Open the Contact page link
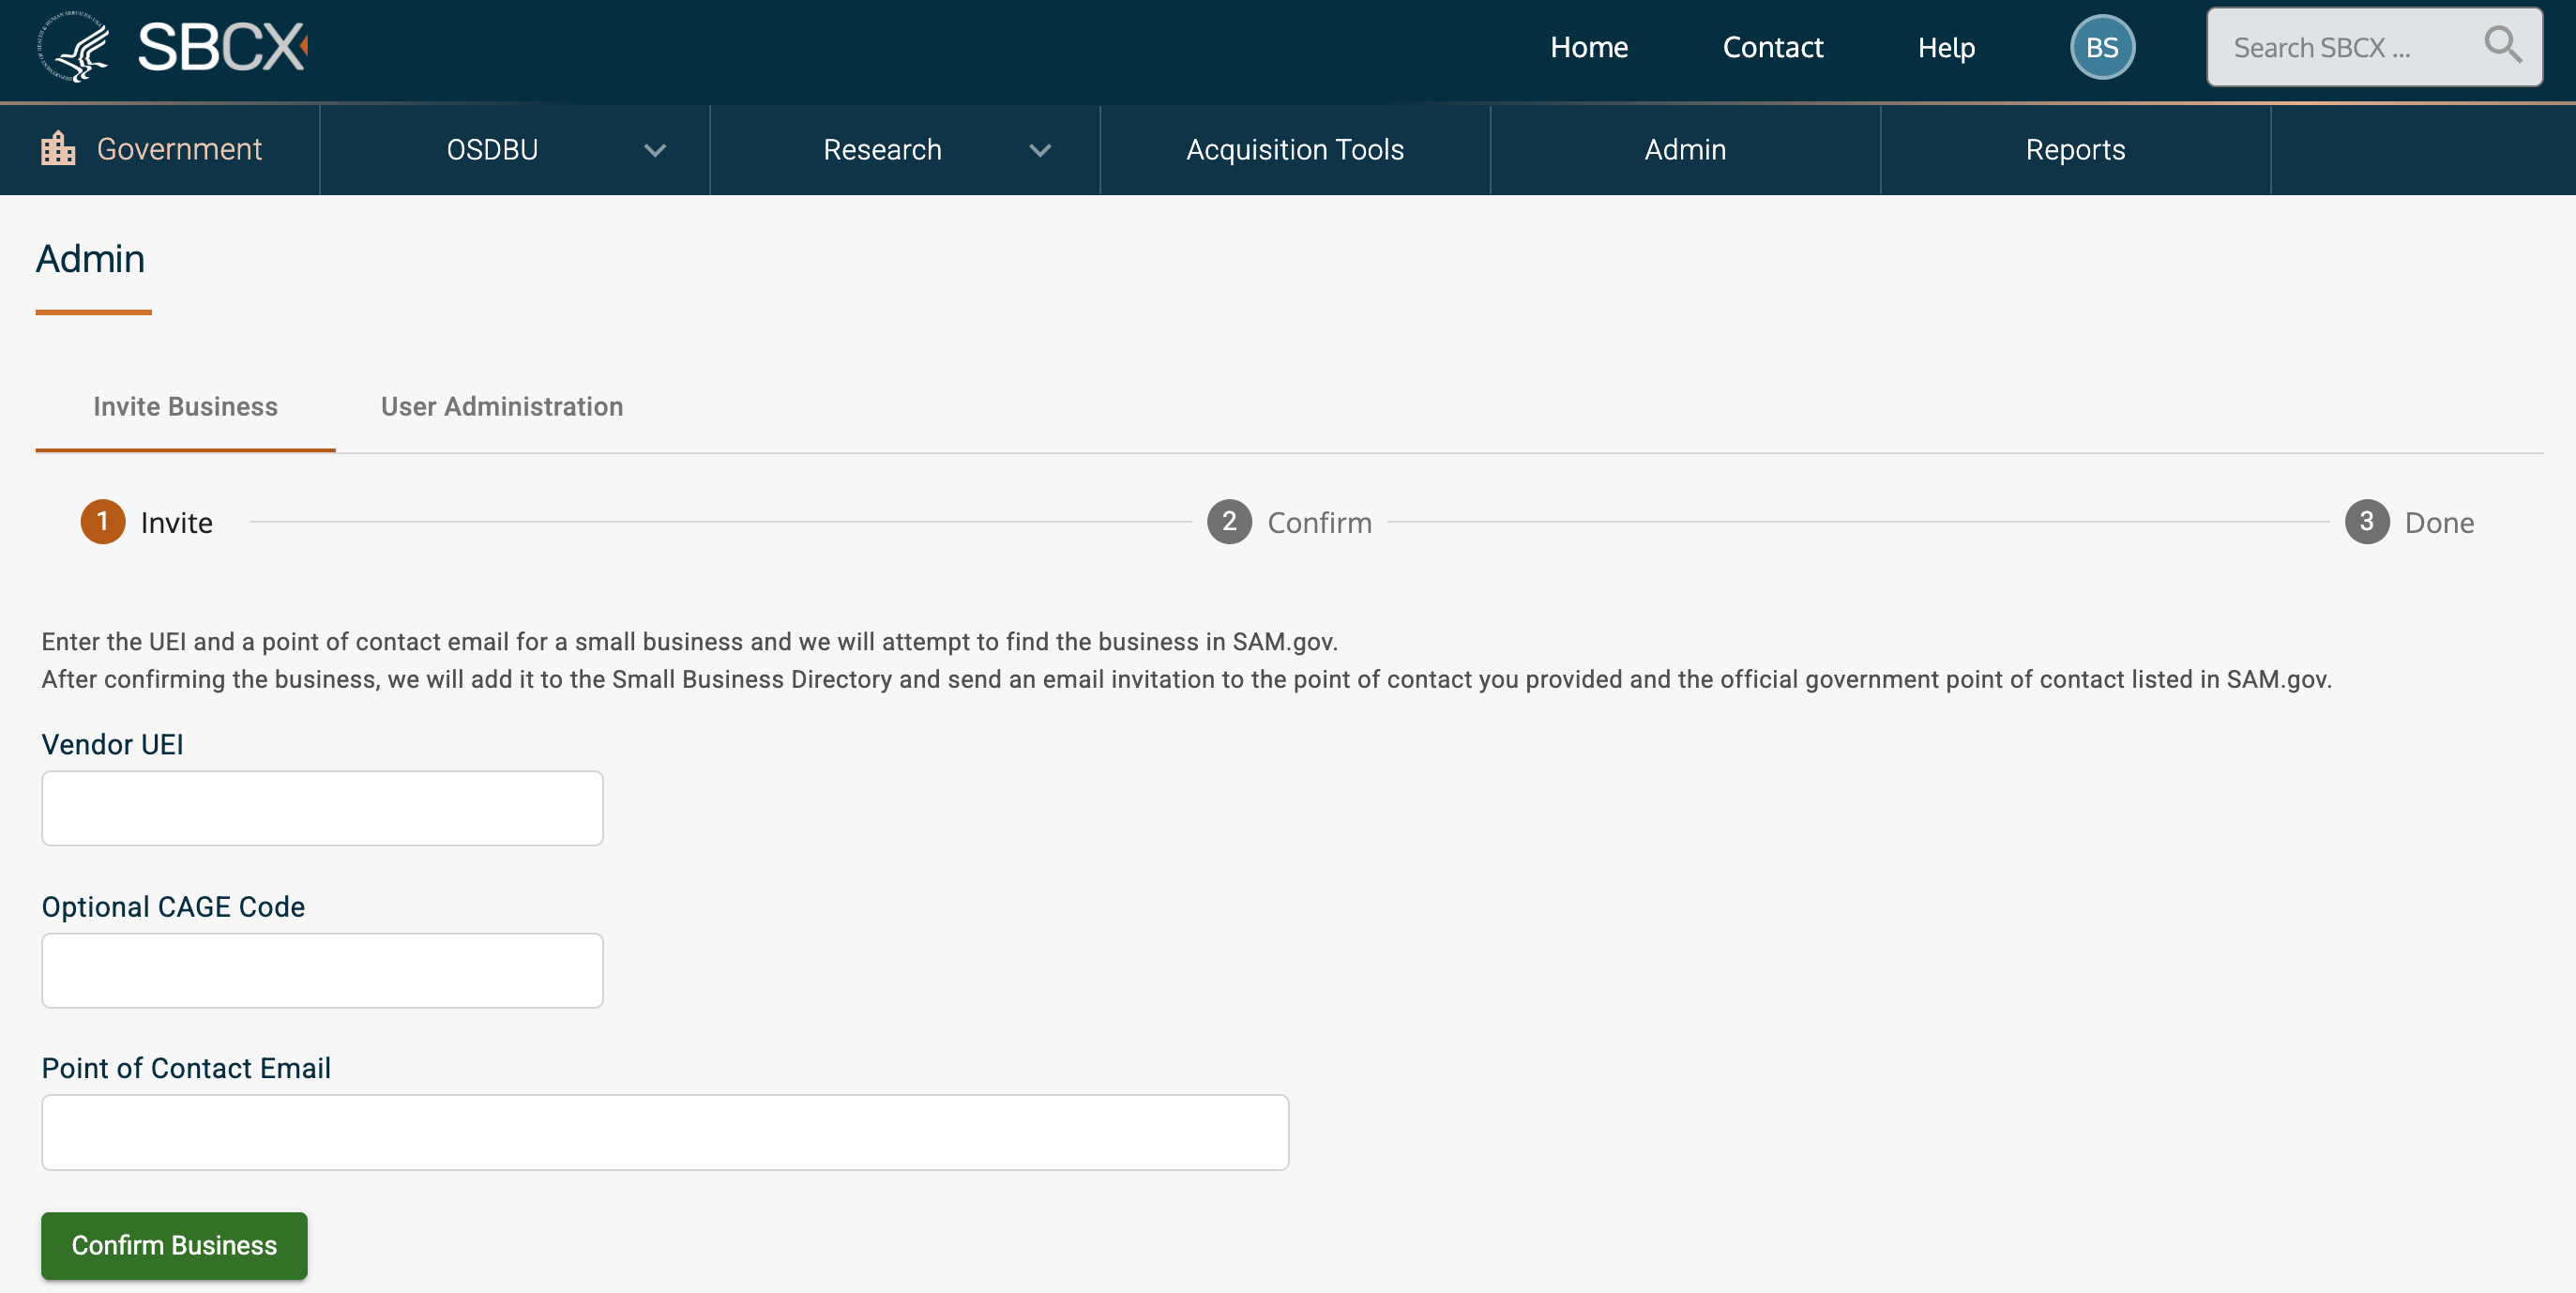Image resolution: width=2576 pixels, height=1293 pixels. pos(1772,47)
